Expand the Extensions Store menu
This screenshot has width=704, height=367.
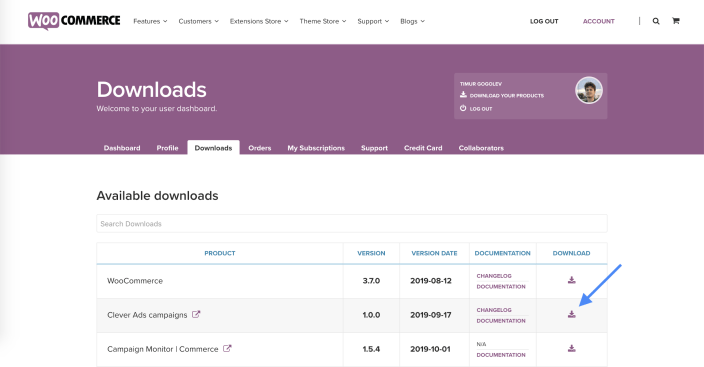(x=259, y=21)
